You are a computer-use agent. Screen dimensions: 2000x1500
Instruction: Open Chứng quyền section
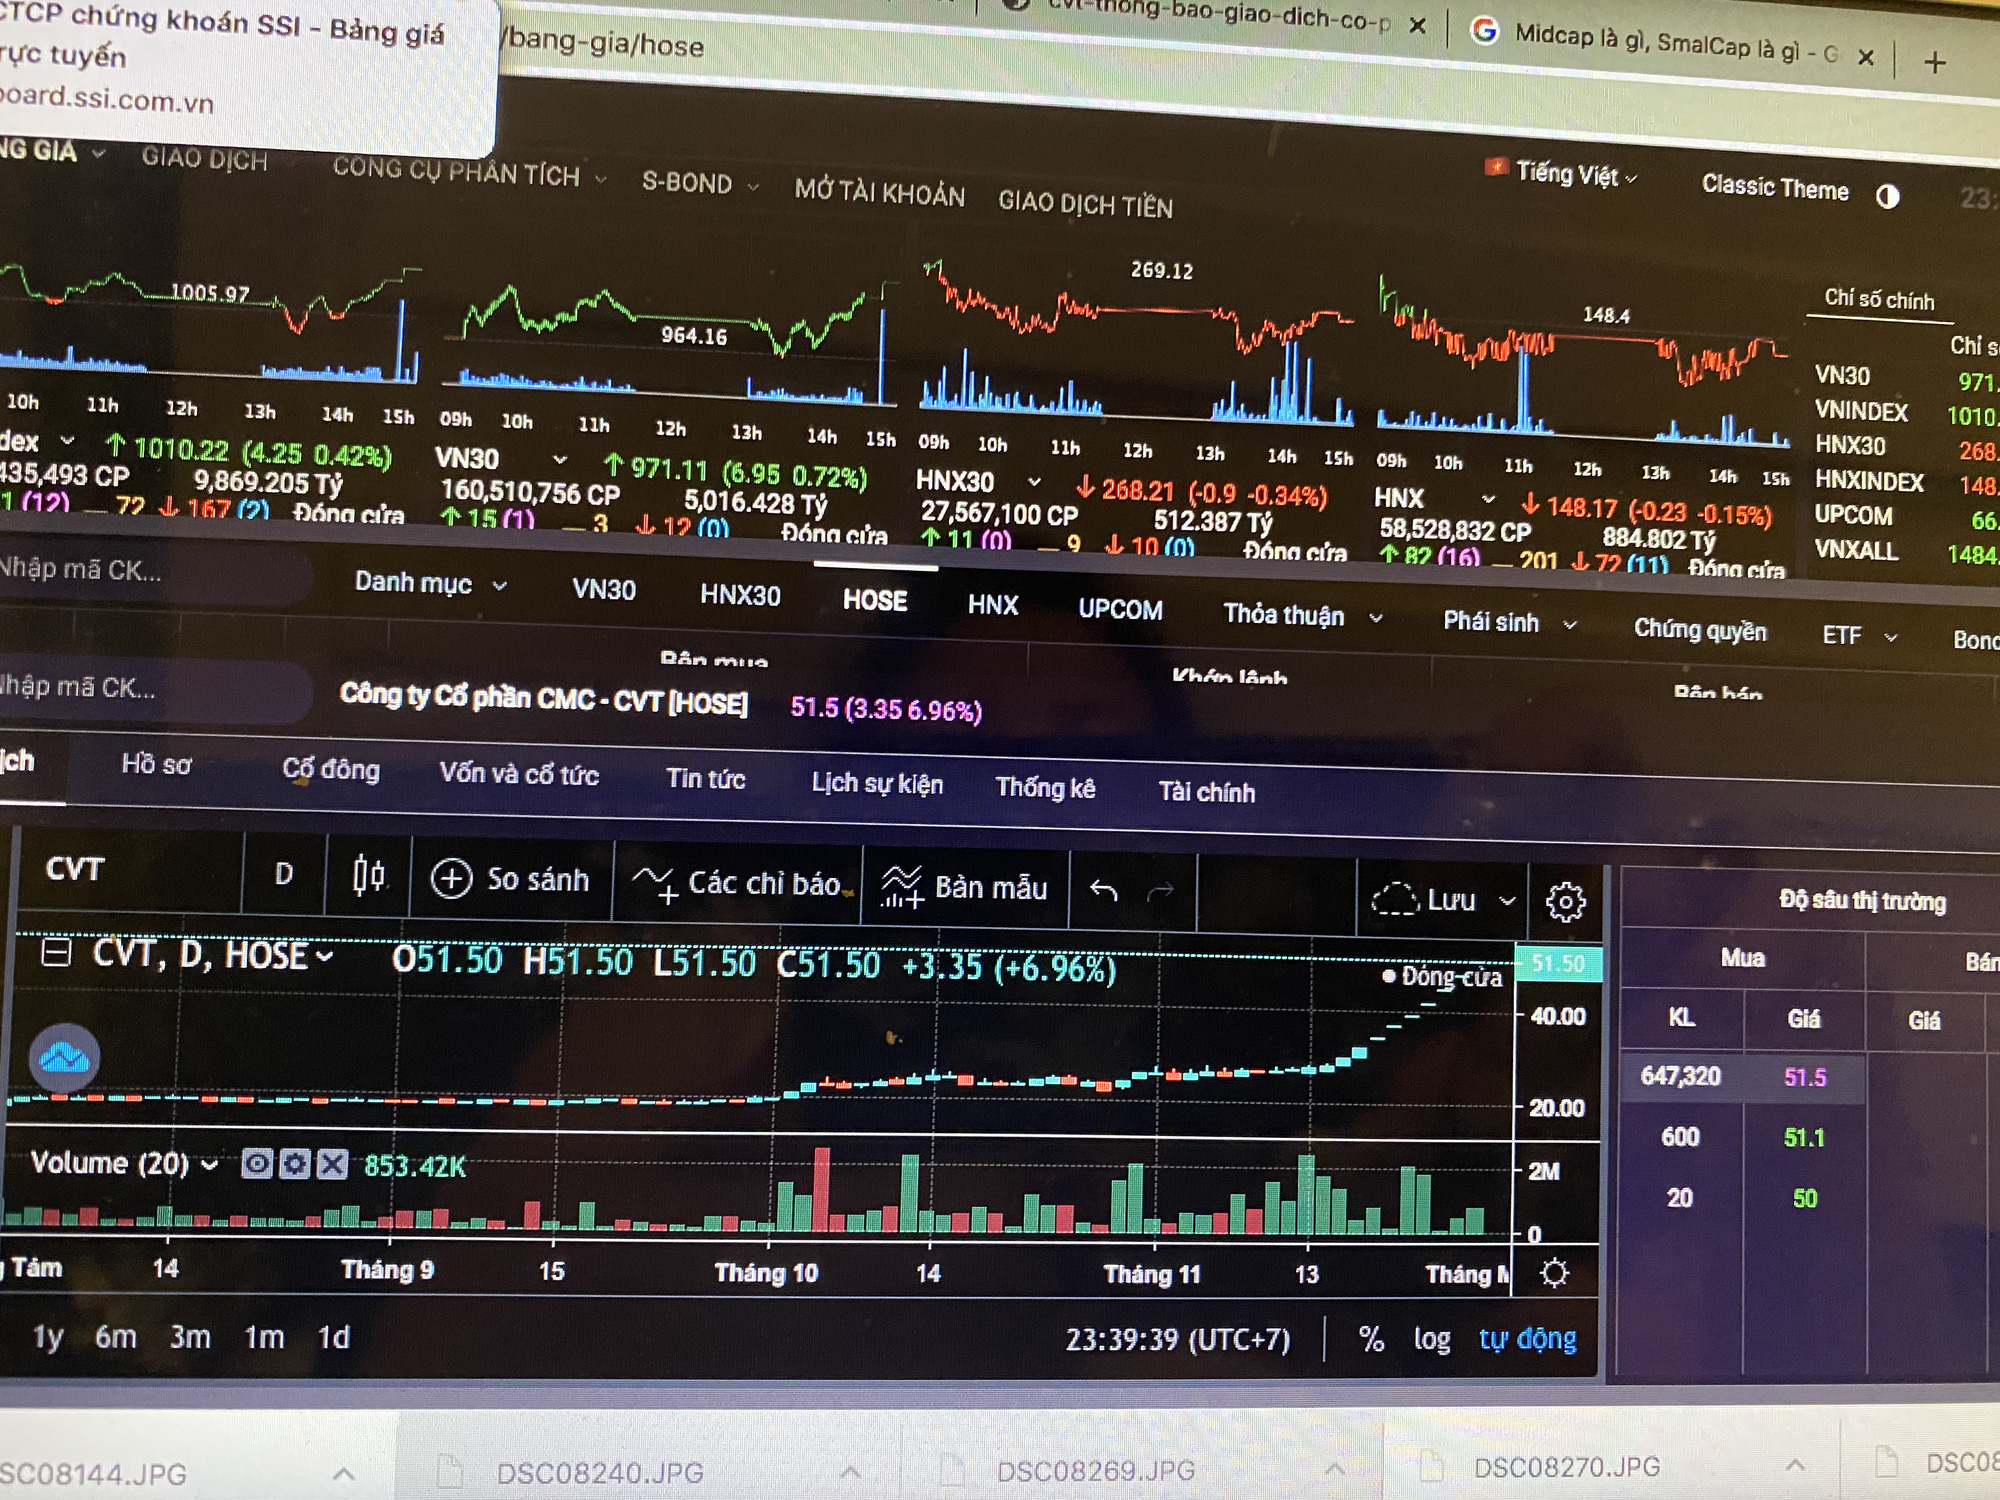click(x=1700, y=630)
